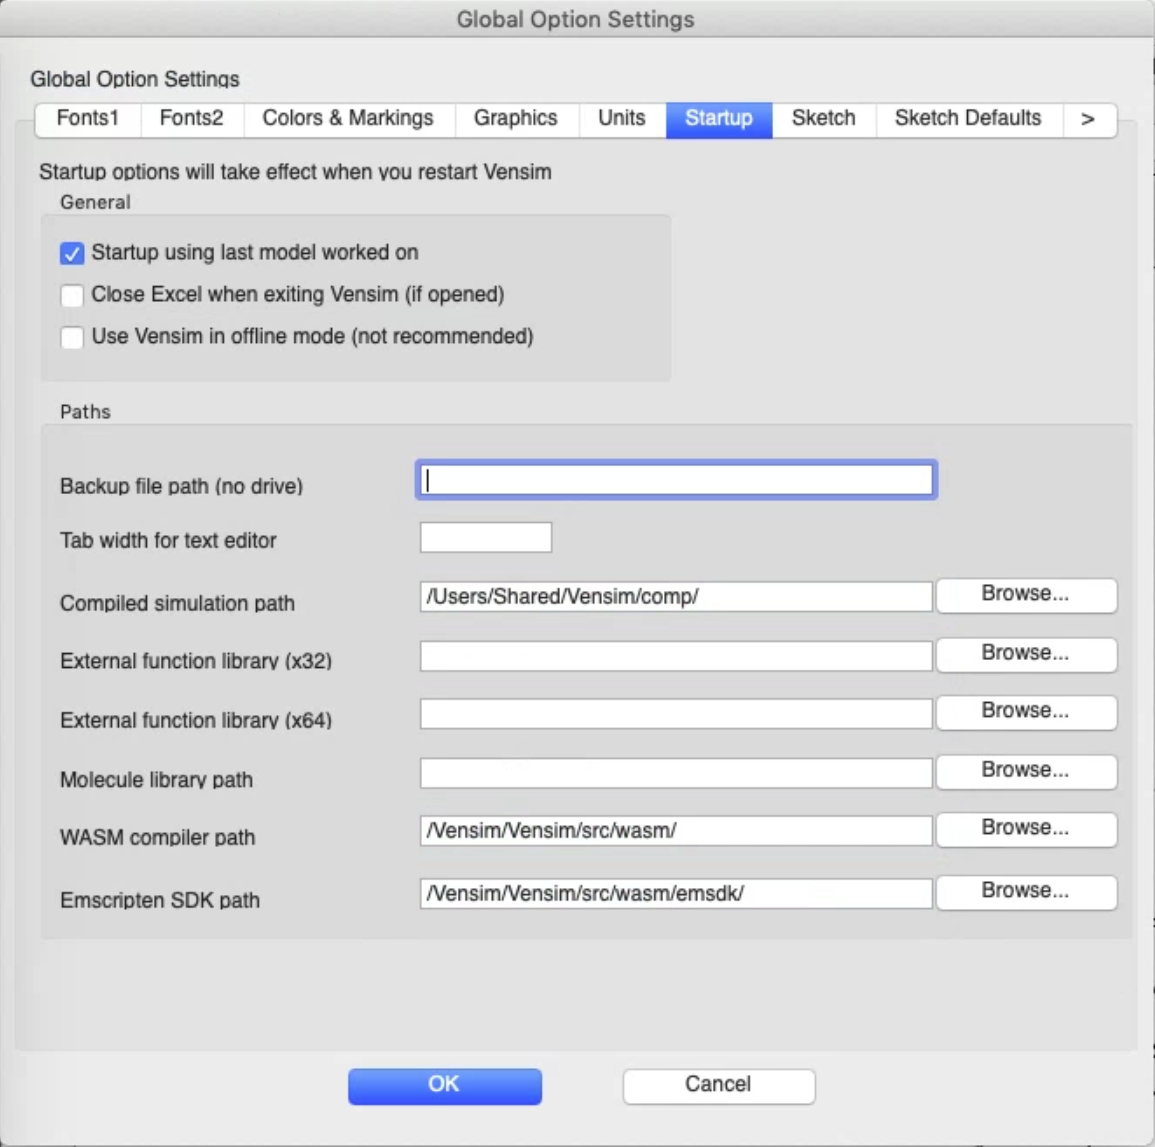
Task: Enable closing Excel when exiting Vensim
Action: (x=71, y=295)
